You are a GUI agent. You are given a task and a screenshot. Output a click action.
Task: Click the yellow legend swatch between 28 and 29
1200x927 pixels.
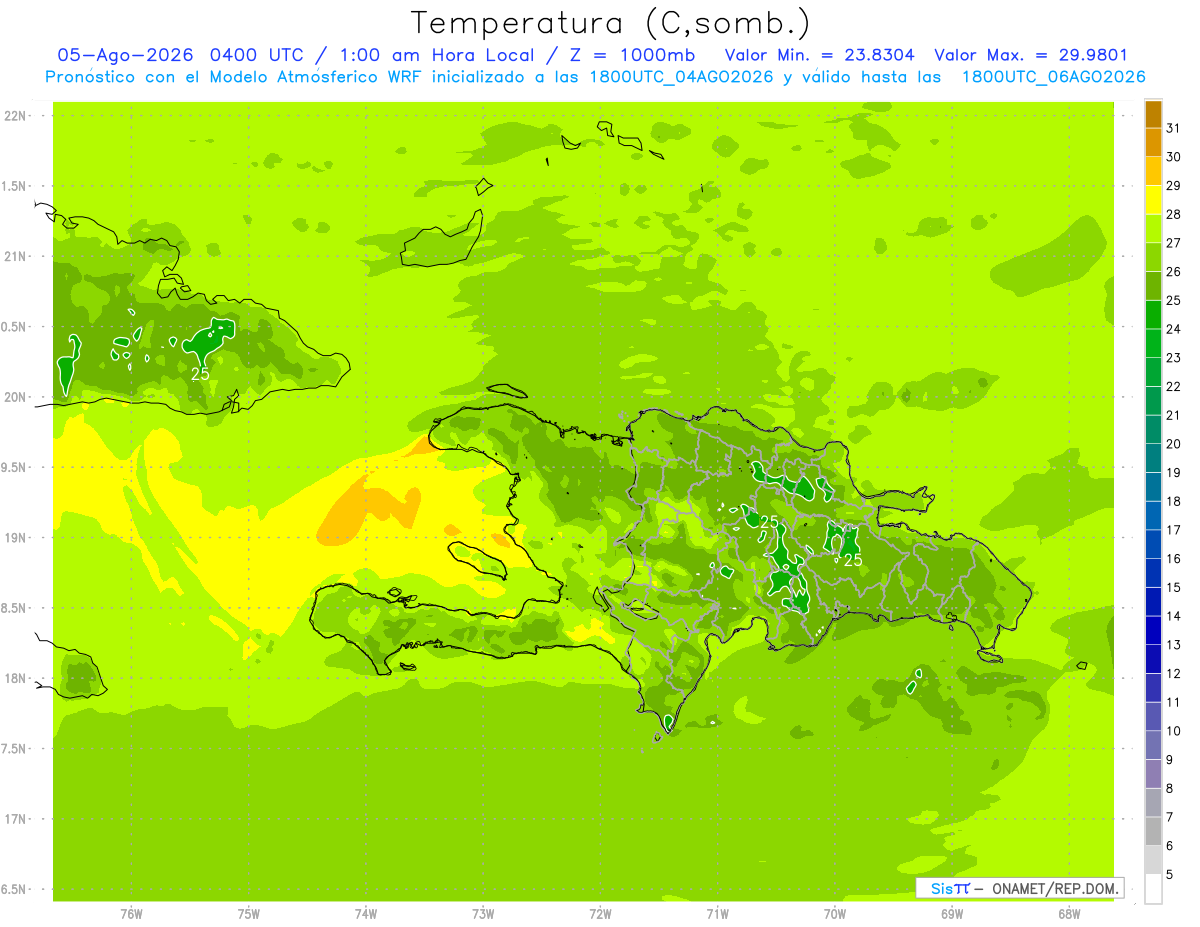tap(1153, 201)
